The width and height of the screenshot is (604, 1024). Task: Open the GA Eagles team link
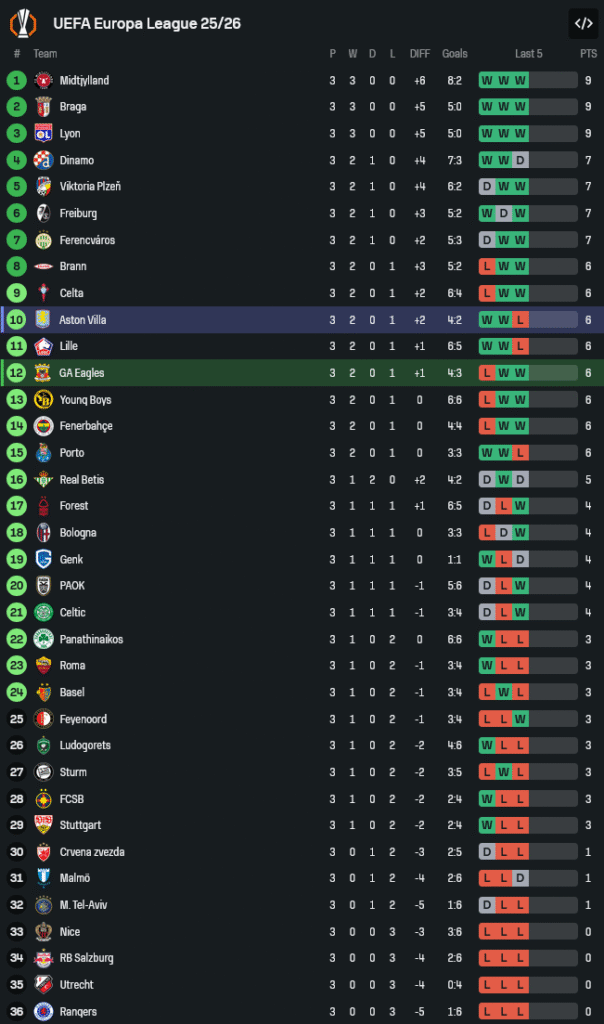coord(81,373)
